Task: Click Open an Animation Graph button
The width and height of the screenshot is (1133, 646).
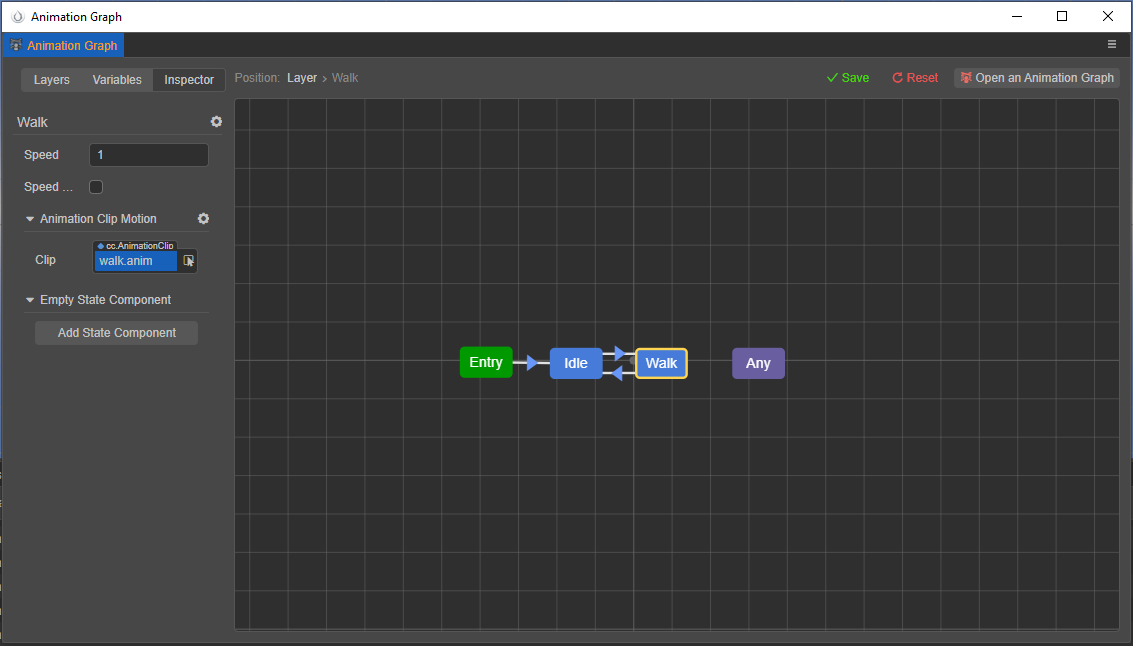Action: click(1036, 78)
